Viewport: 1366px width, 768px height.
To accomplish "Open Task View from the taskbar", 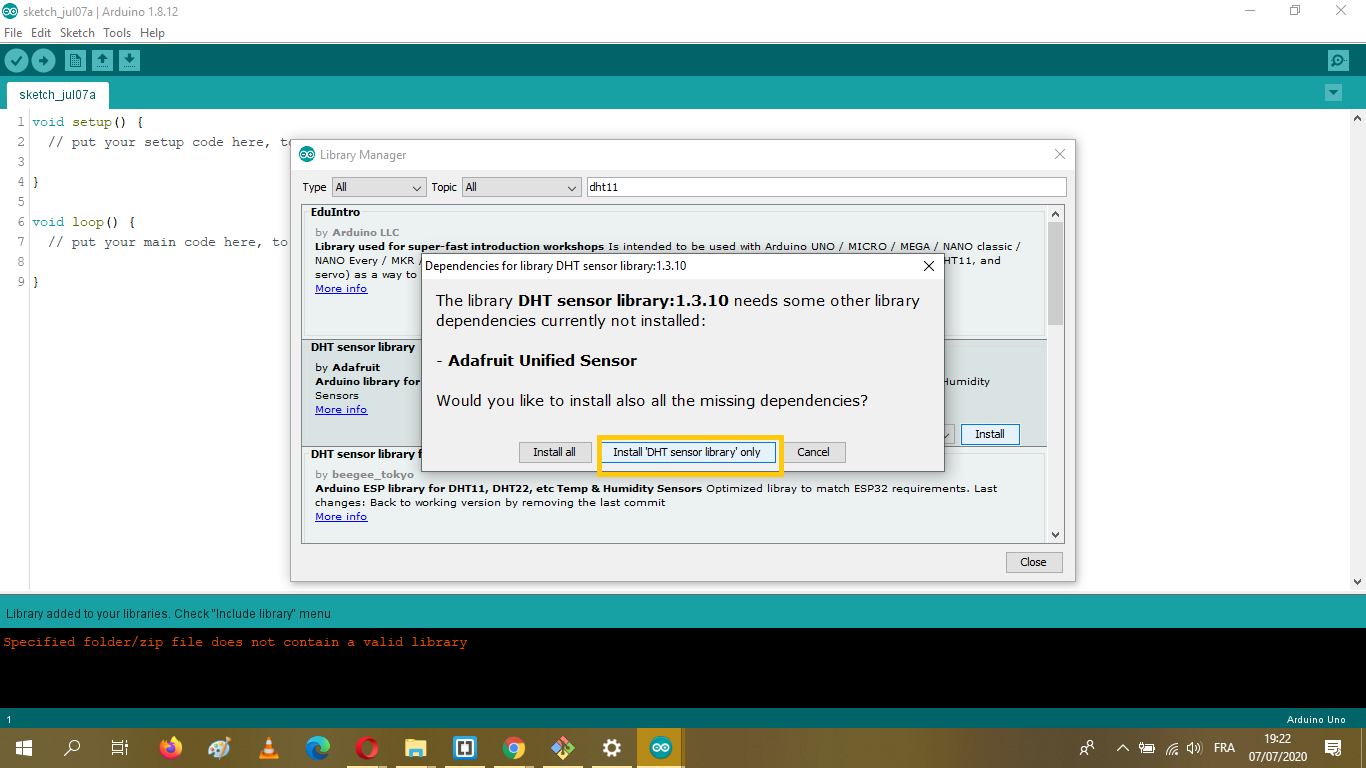I will (x=119, y=748).
